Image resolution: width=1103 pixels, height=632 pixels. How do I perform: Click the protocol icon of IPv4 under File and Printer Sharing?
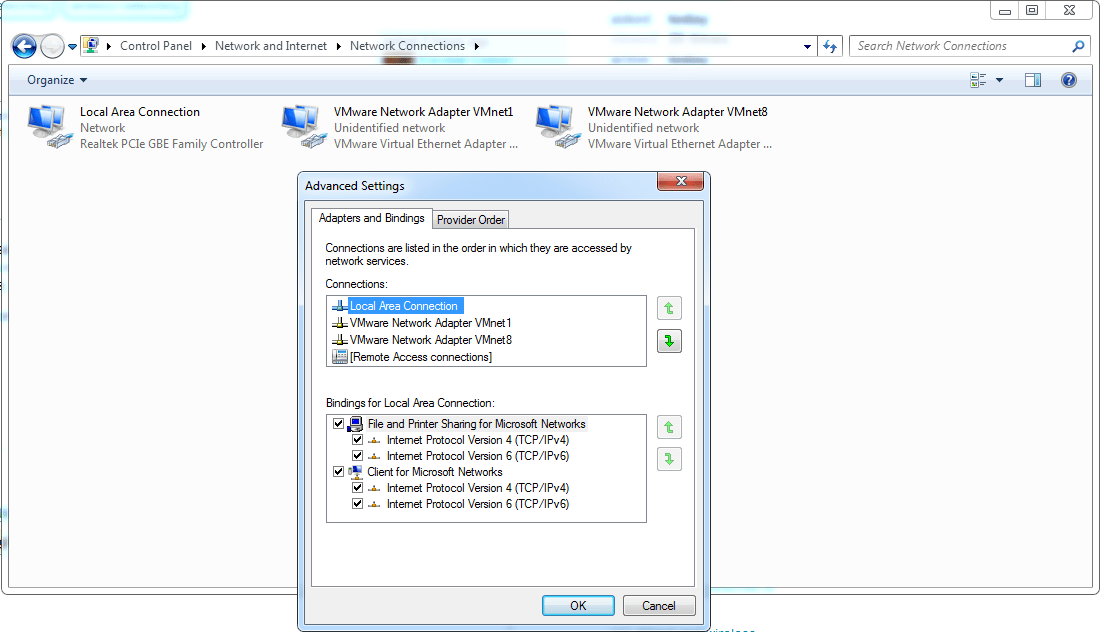tap(374, 441)
